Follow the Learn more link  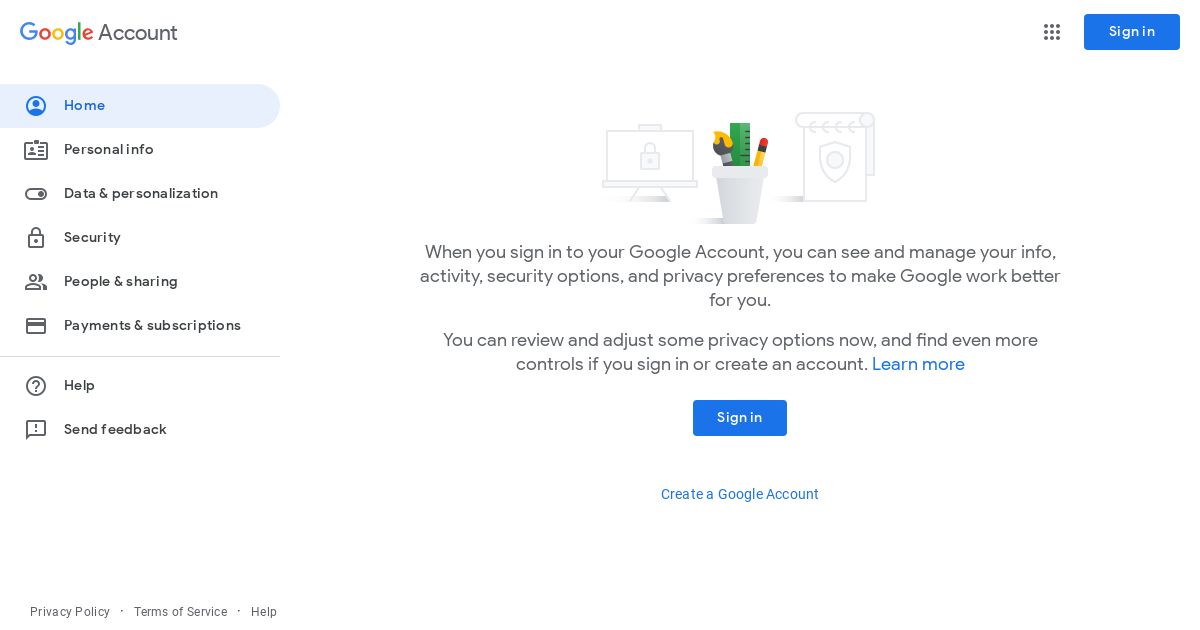click(x=918, y=365)
